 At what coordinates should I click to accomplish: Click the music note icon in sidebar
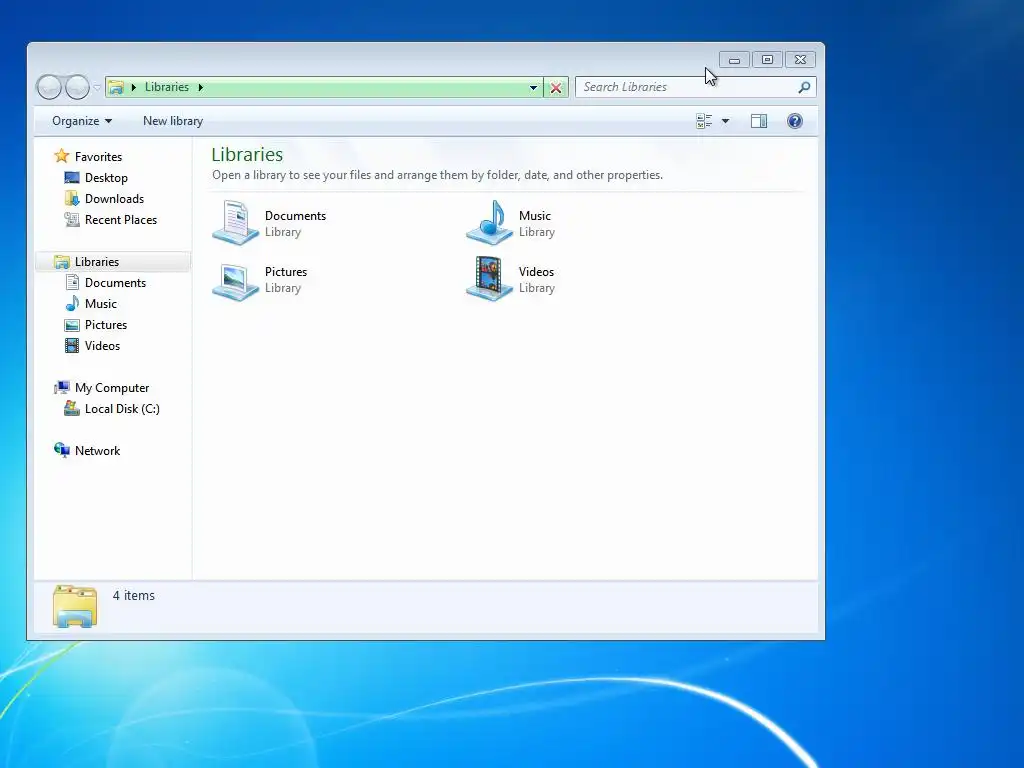[x=72, y=304]
